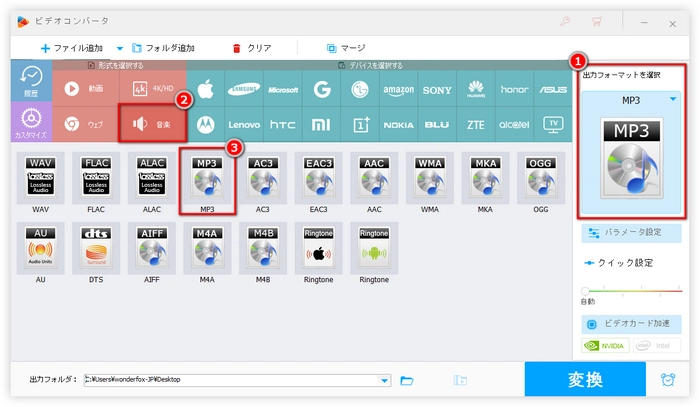
Task: Select the Apple iPhone Ringtone icon
Action: point(319,248)
